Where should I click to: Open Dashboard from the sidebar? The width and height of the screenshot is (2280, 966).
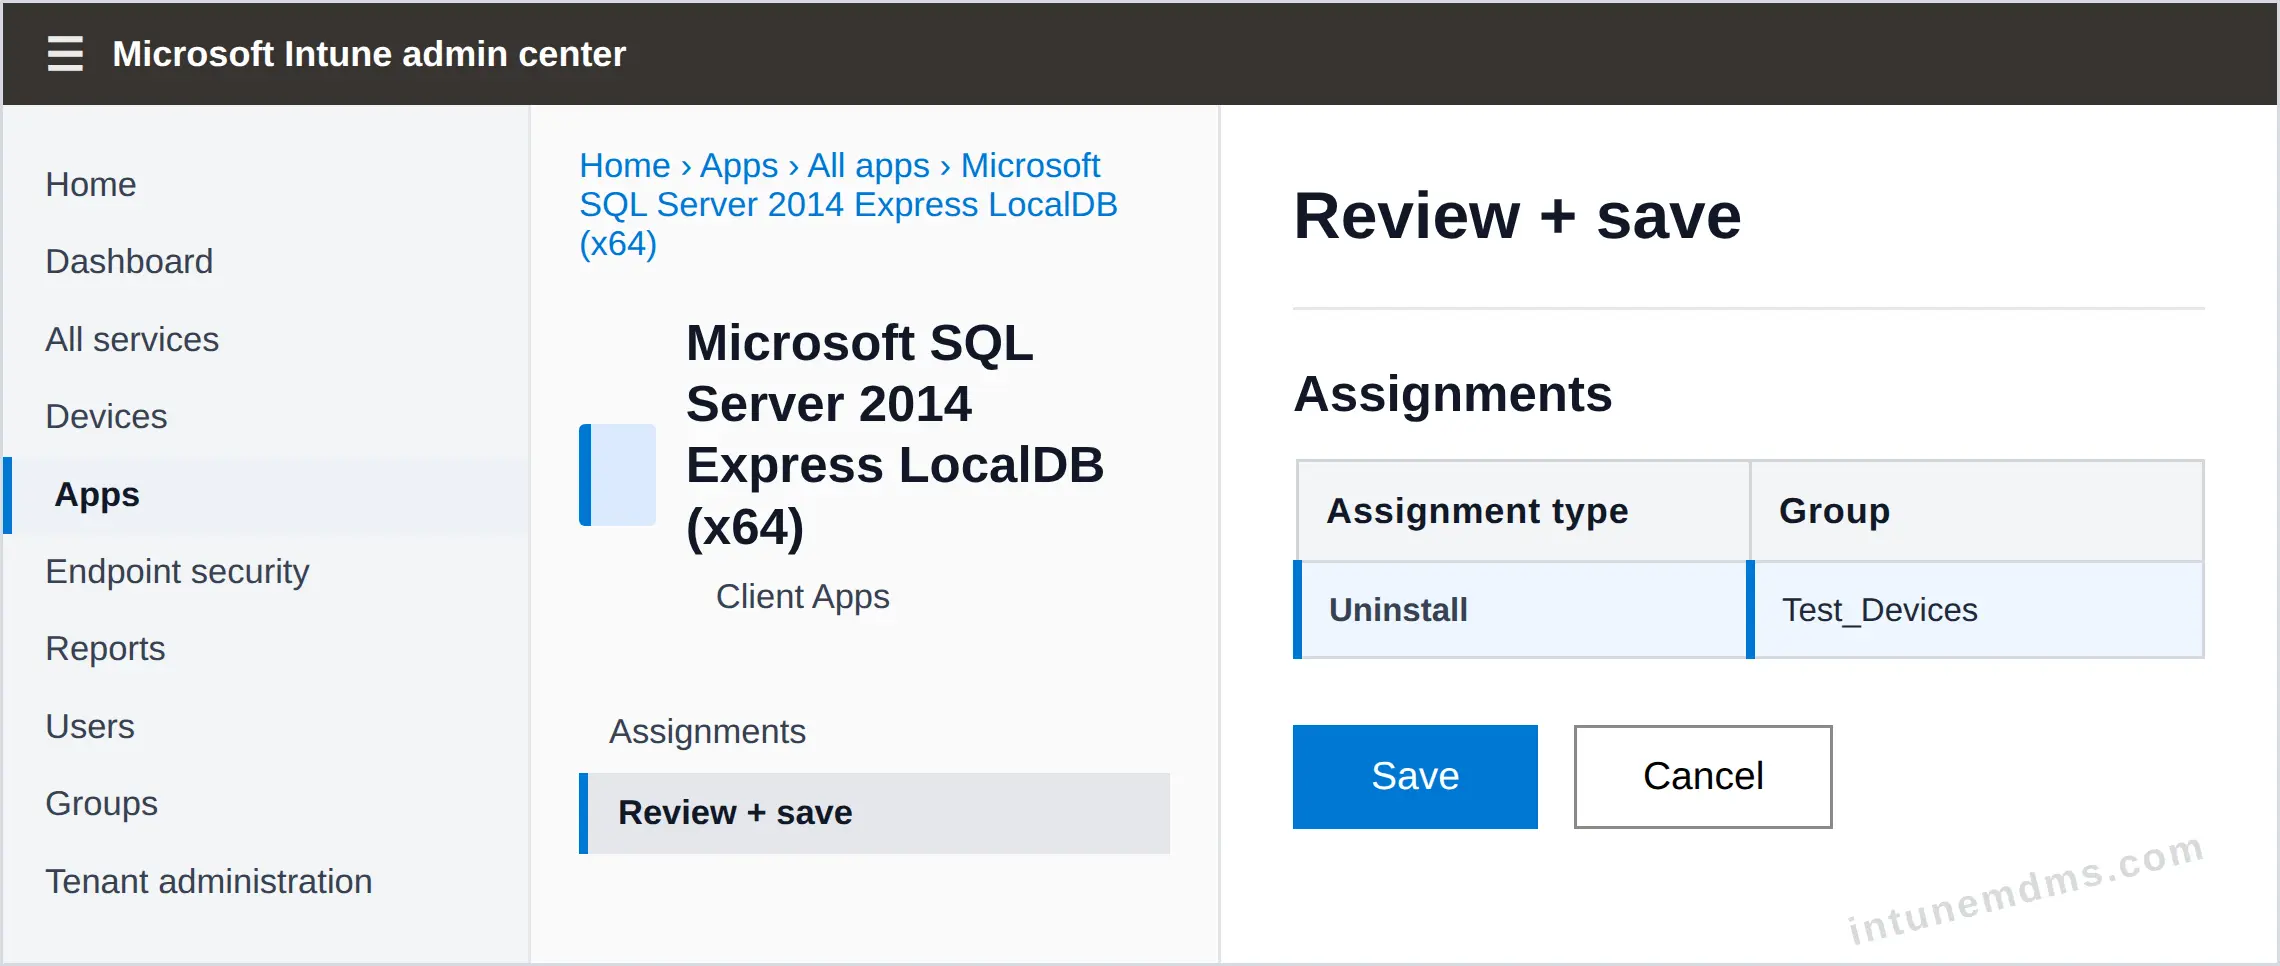coord(129,261)
